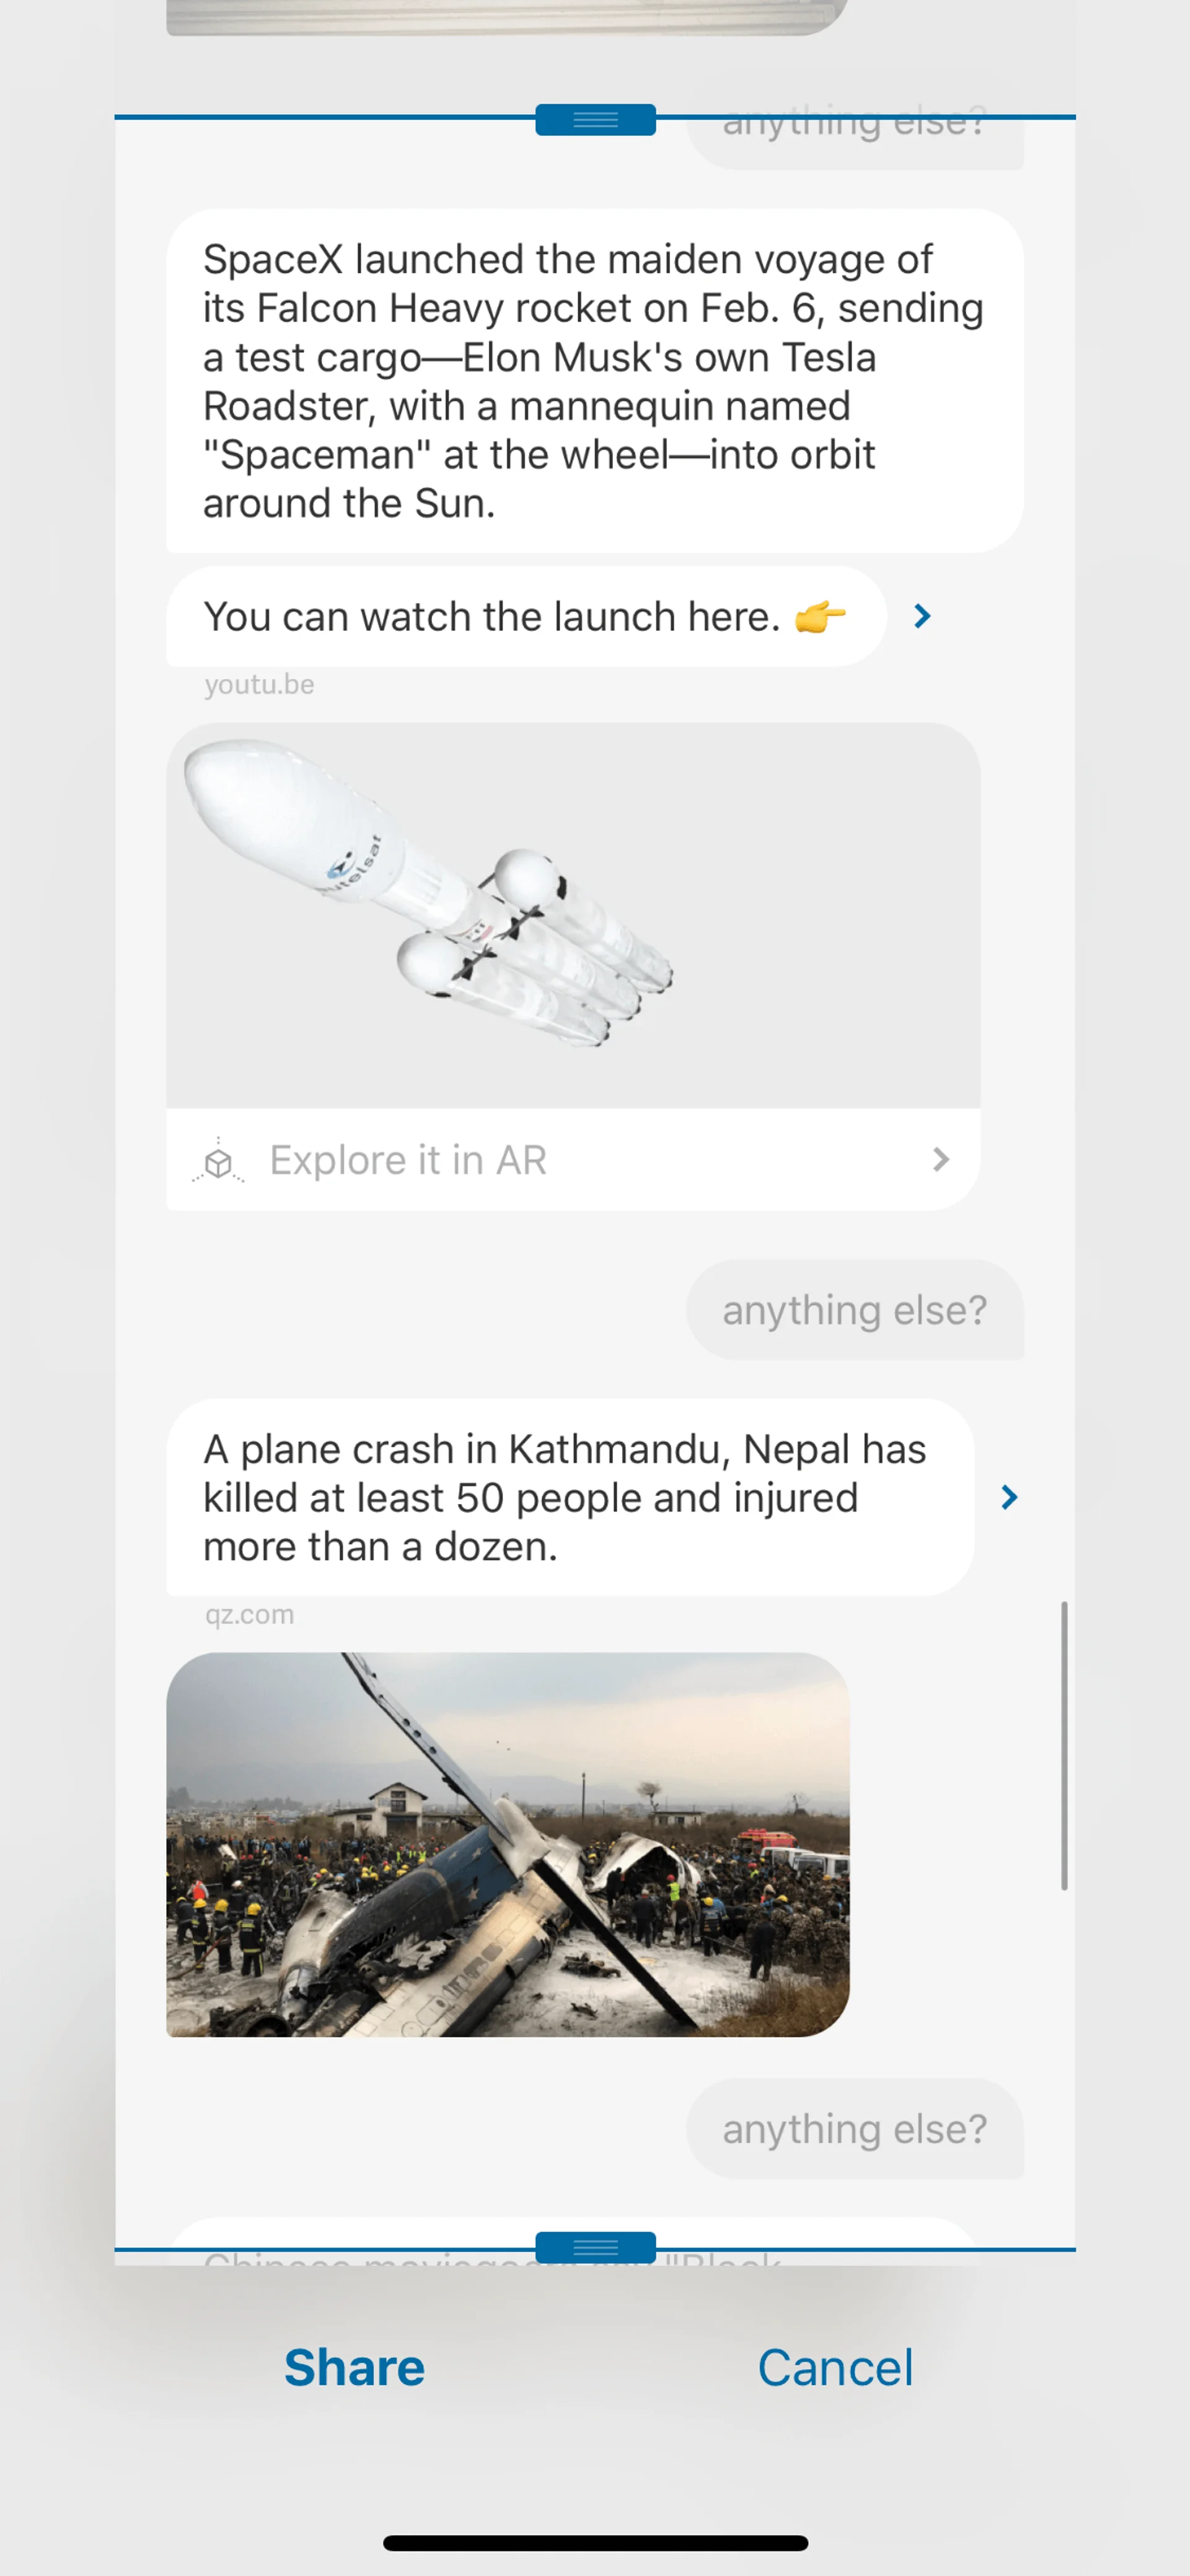Image resolution: width=1190 pixels, height=2576 pixels.
Task: Open the qz.com source link
Action: [249, 1615]
